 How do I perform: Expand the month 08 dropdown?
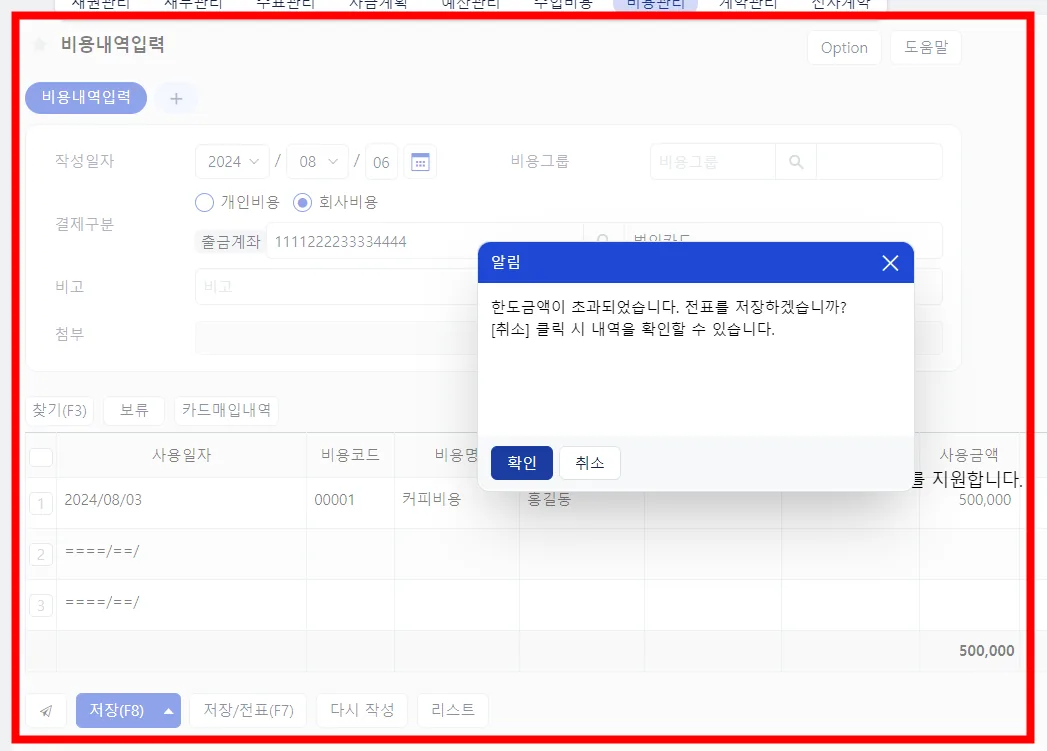318,162
